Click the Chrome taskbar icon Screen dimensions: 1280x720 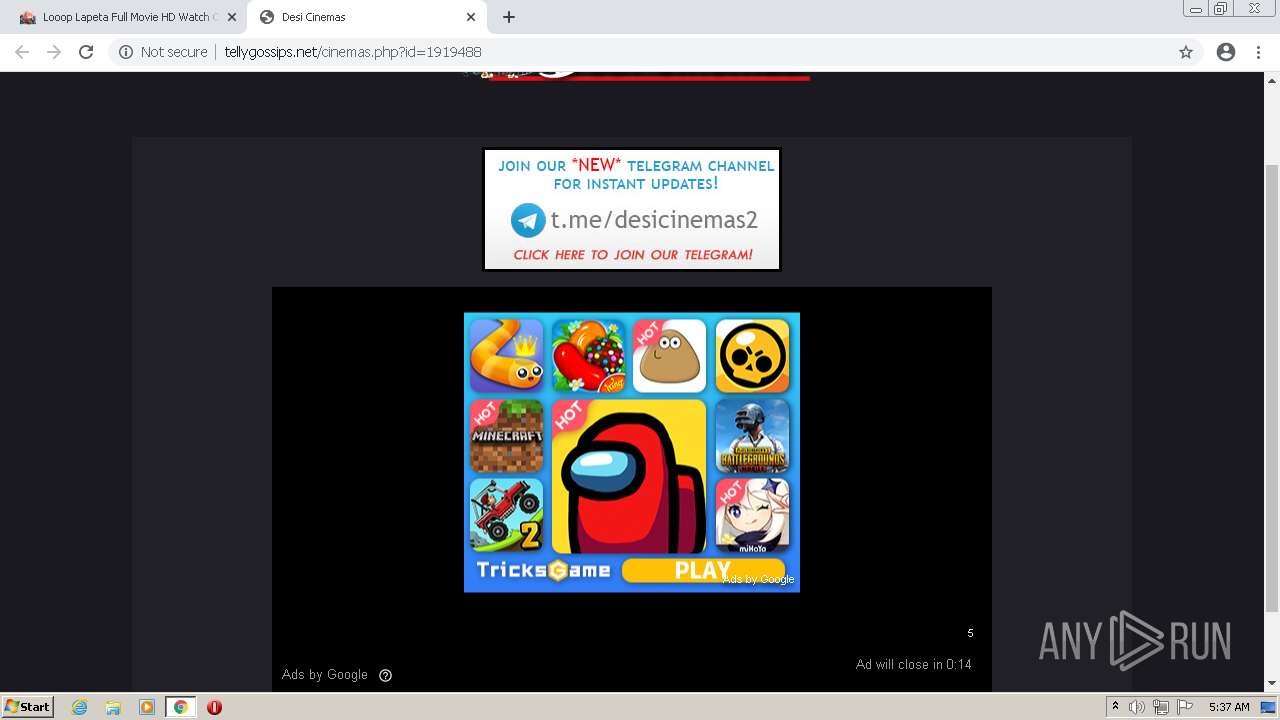[x=181, y=707]
